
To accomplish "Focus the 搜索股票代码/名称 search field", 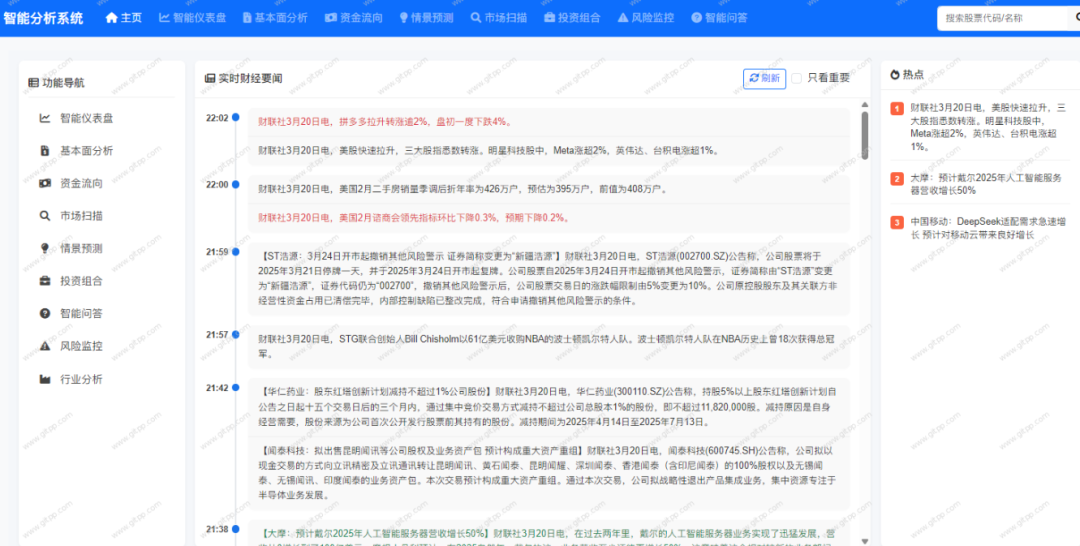I will pos(1002,18).
